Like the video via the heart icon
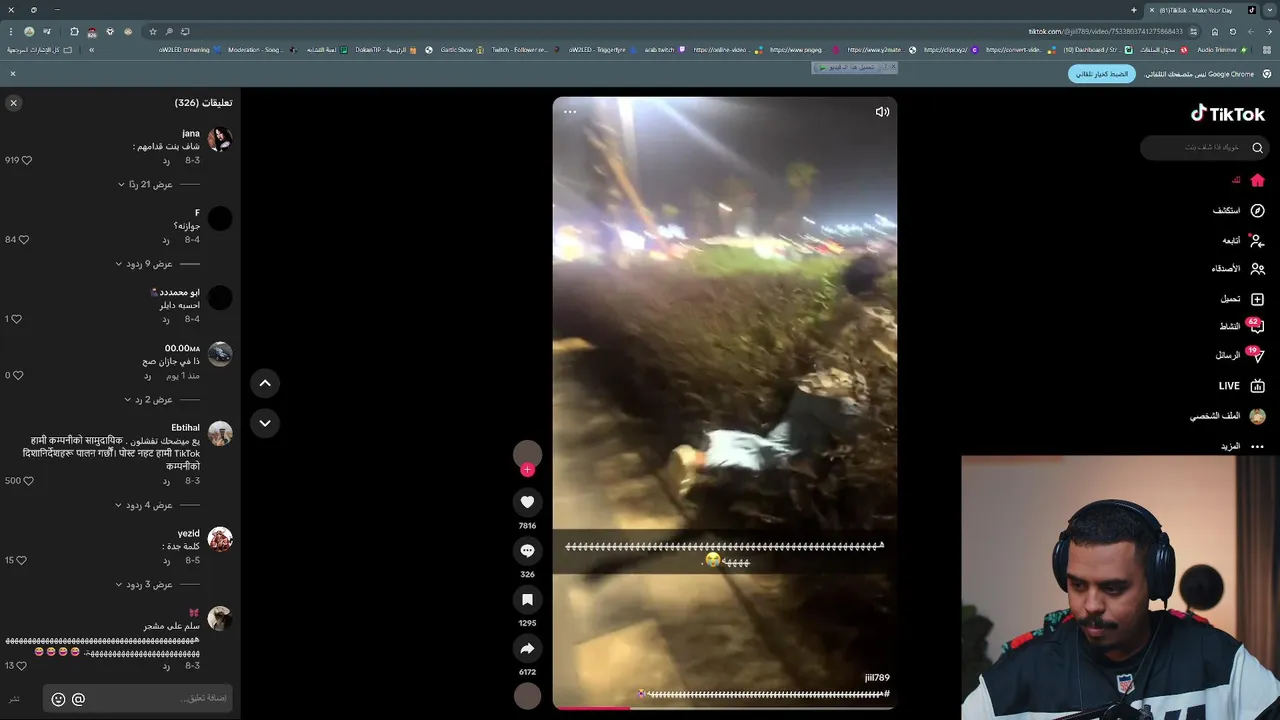Image resolution: width=1280 pixels, height=720 pixels. coord(527,502)
